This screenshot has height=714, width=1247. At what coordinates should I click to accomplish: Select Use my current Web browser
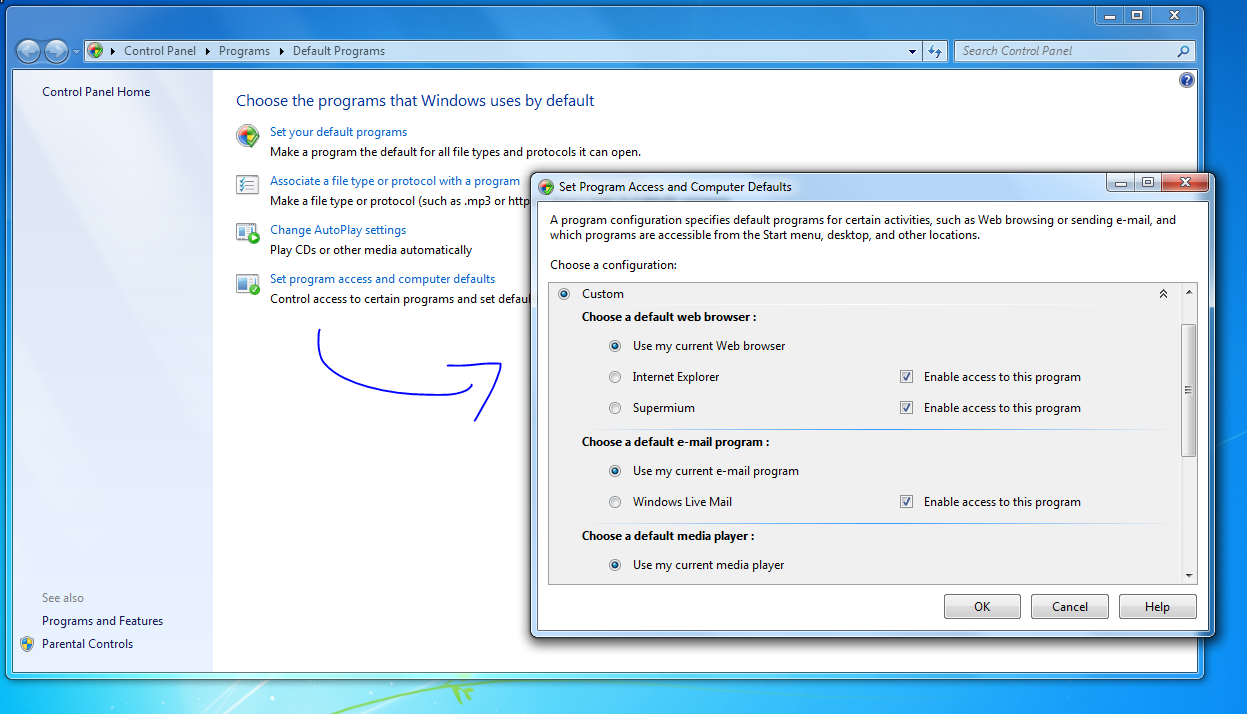tap(615, 346)
